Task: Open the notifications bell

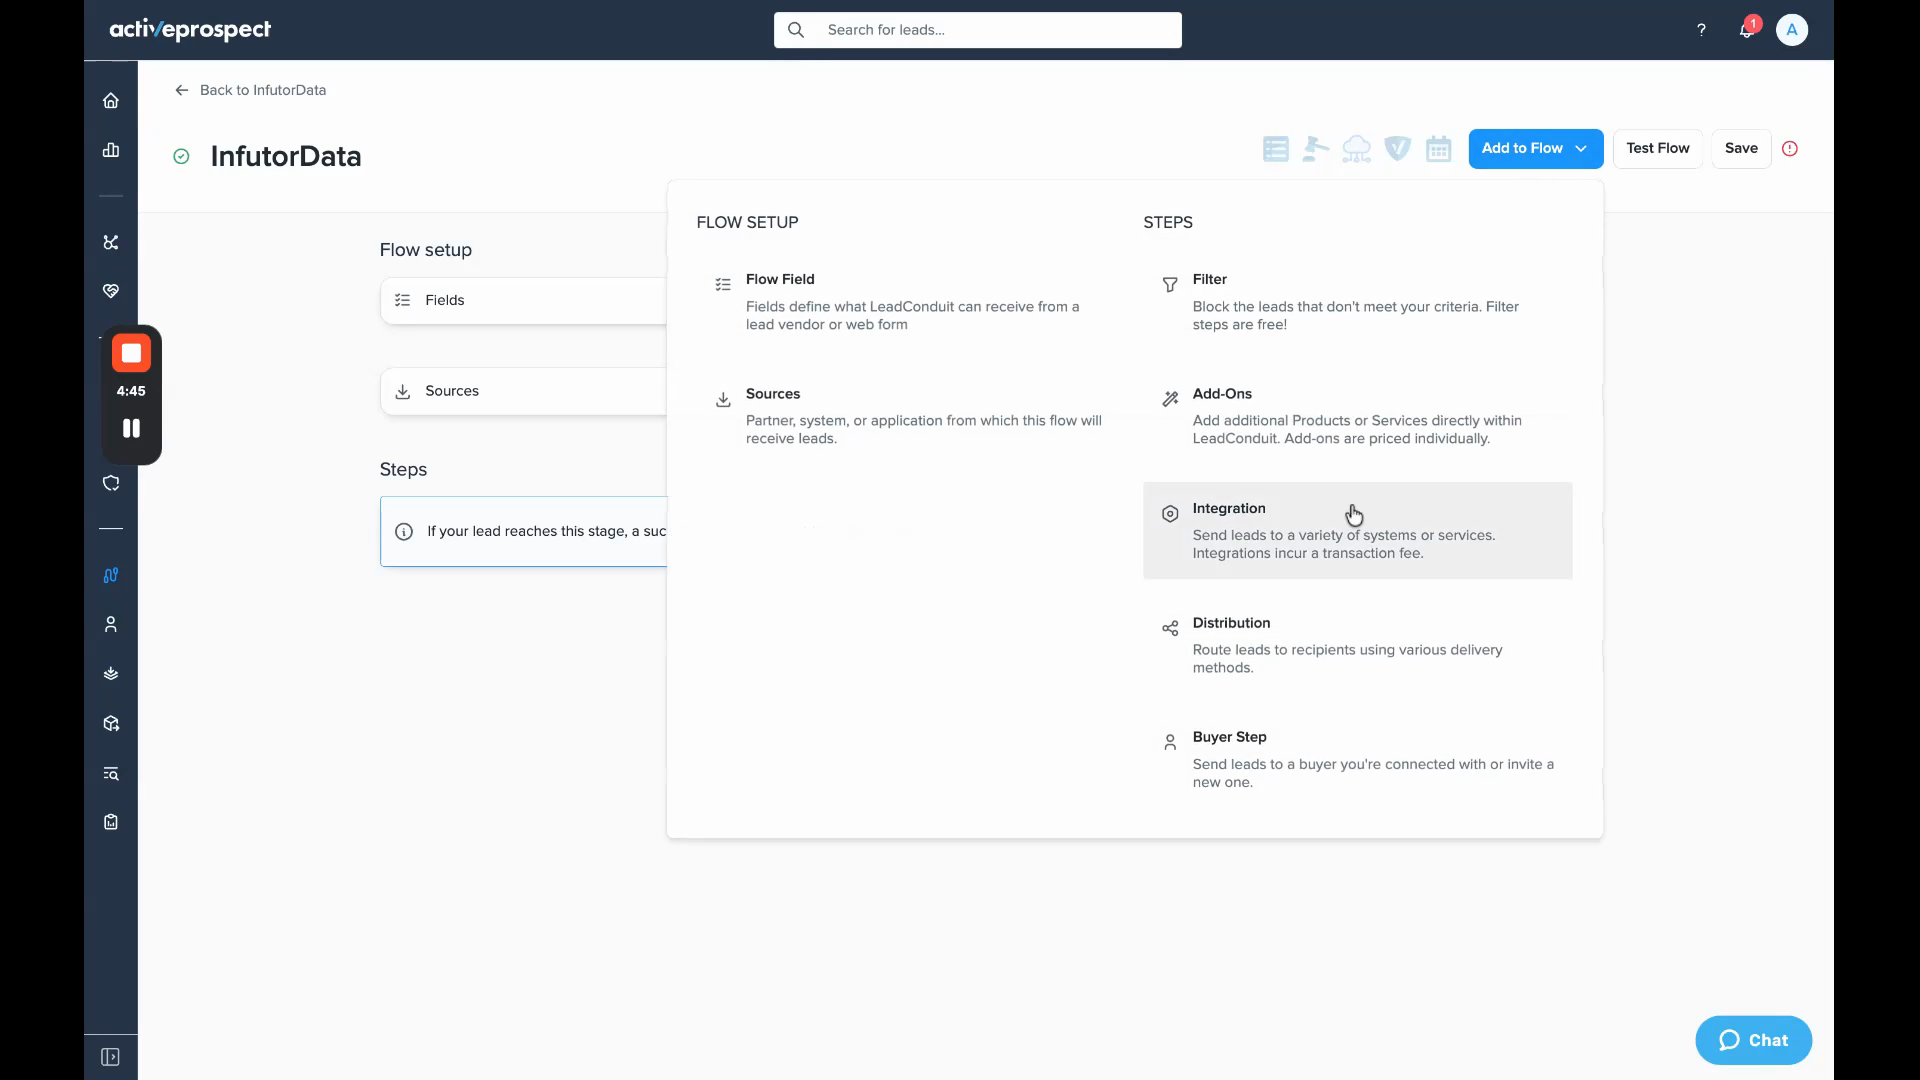Action: point(1747,30)
